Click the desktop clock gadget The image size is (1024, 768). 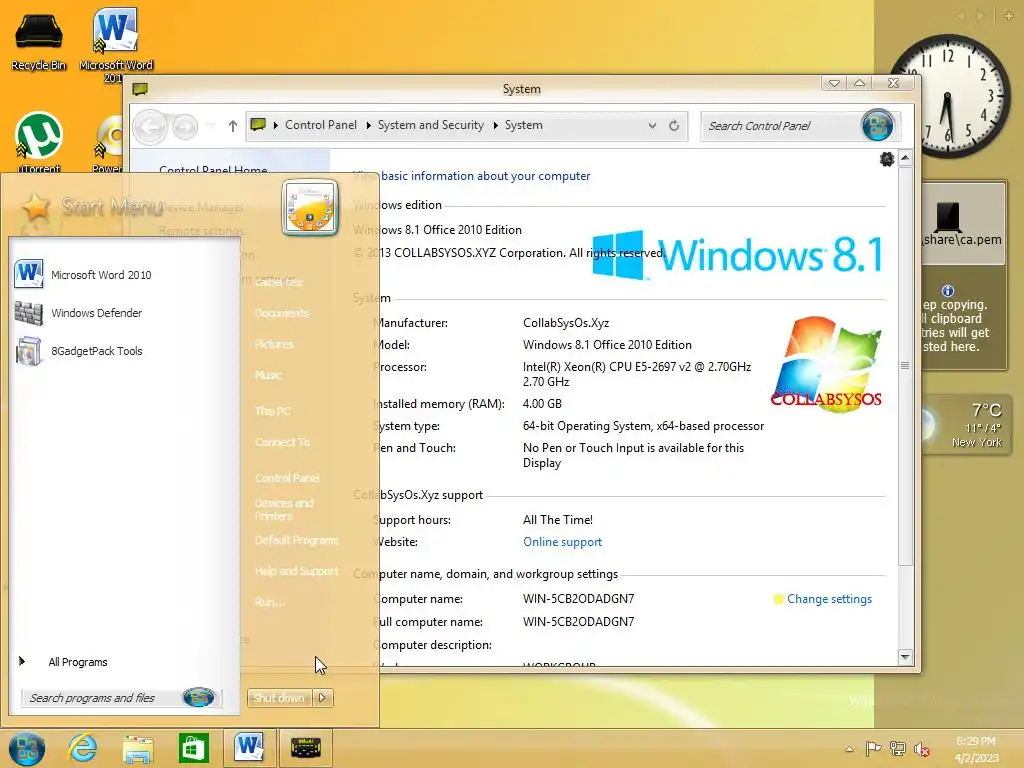(948, 95)
